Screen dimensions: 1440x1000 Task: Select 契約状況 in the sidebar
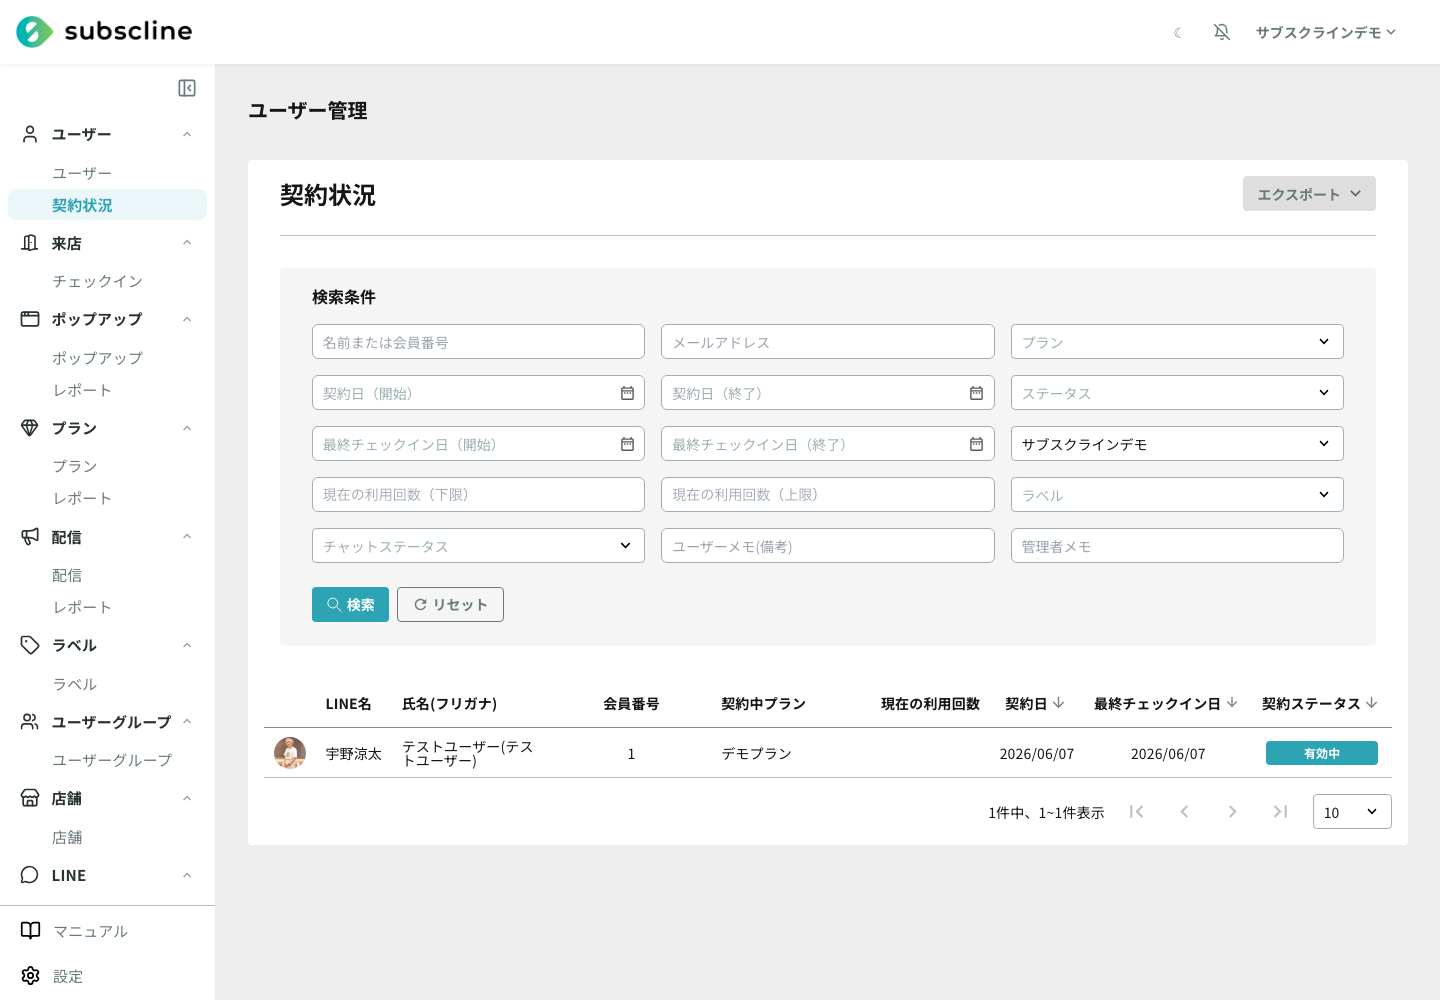(x=107, y=205)
